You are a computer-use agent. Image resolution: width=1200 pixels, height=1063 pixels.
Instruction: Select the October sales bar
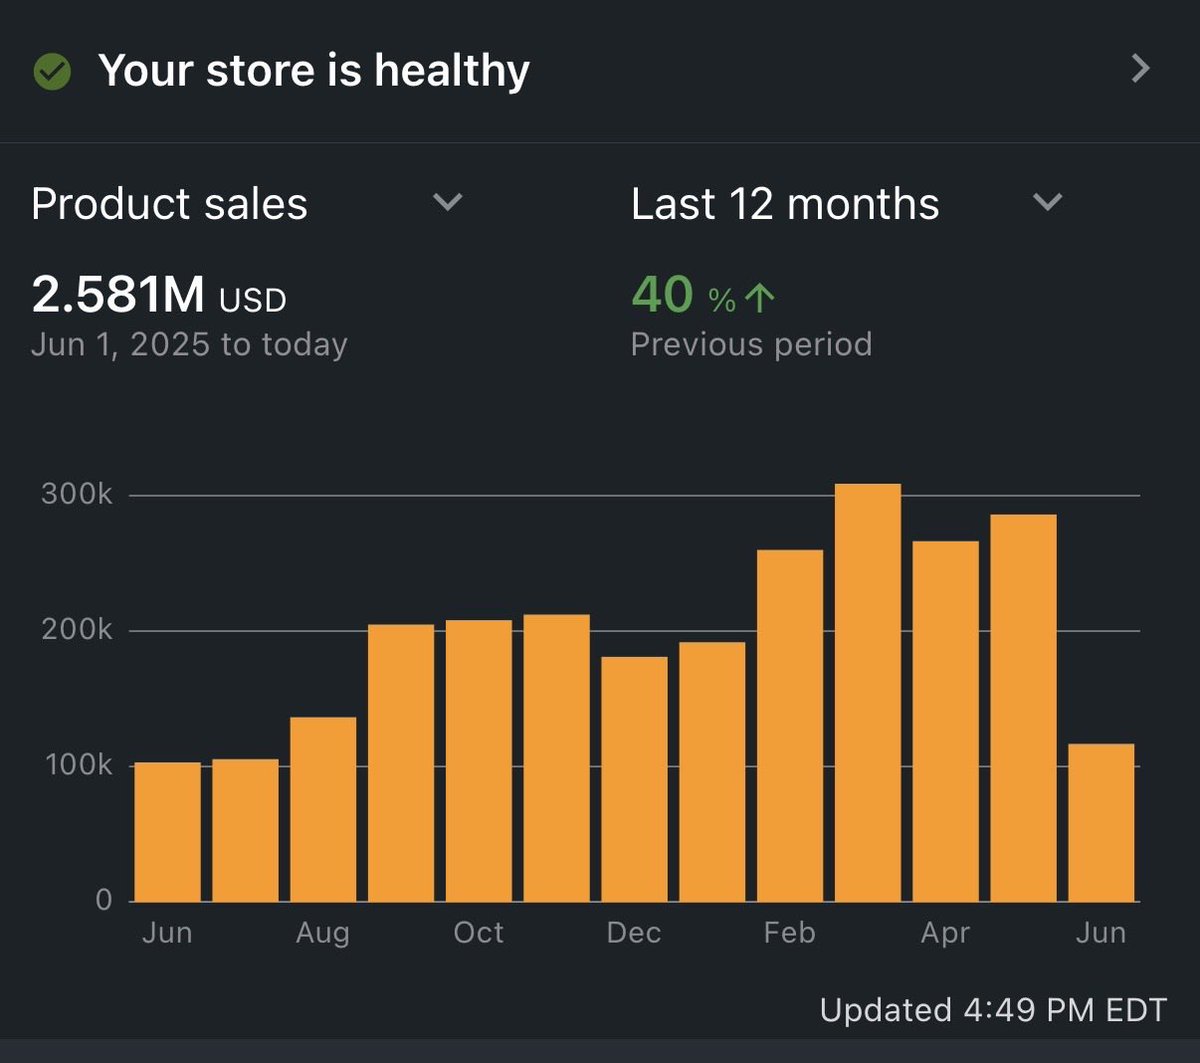click(x=479, y=761)
